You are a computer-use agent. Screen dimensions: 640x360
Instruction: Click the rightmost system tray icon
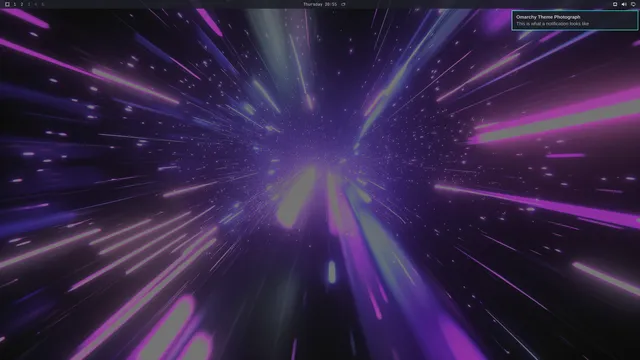pyautogui.click(x=633, y=4)
